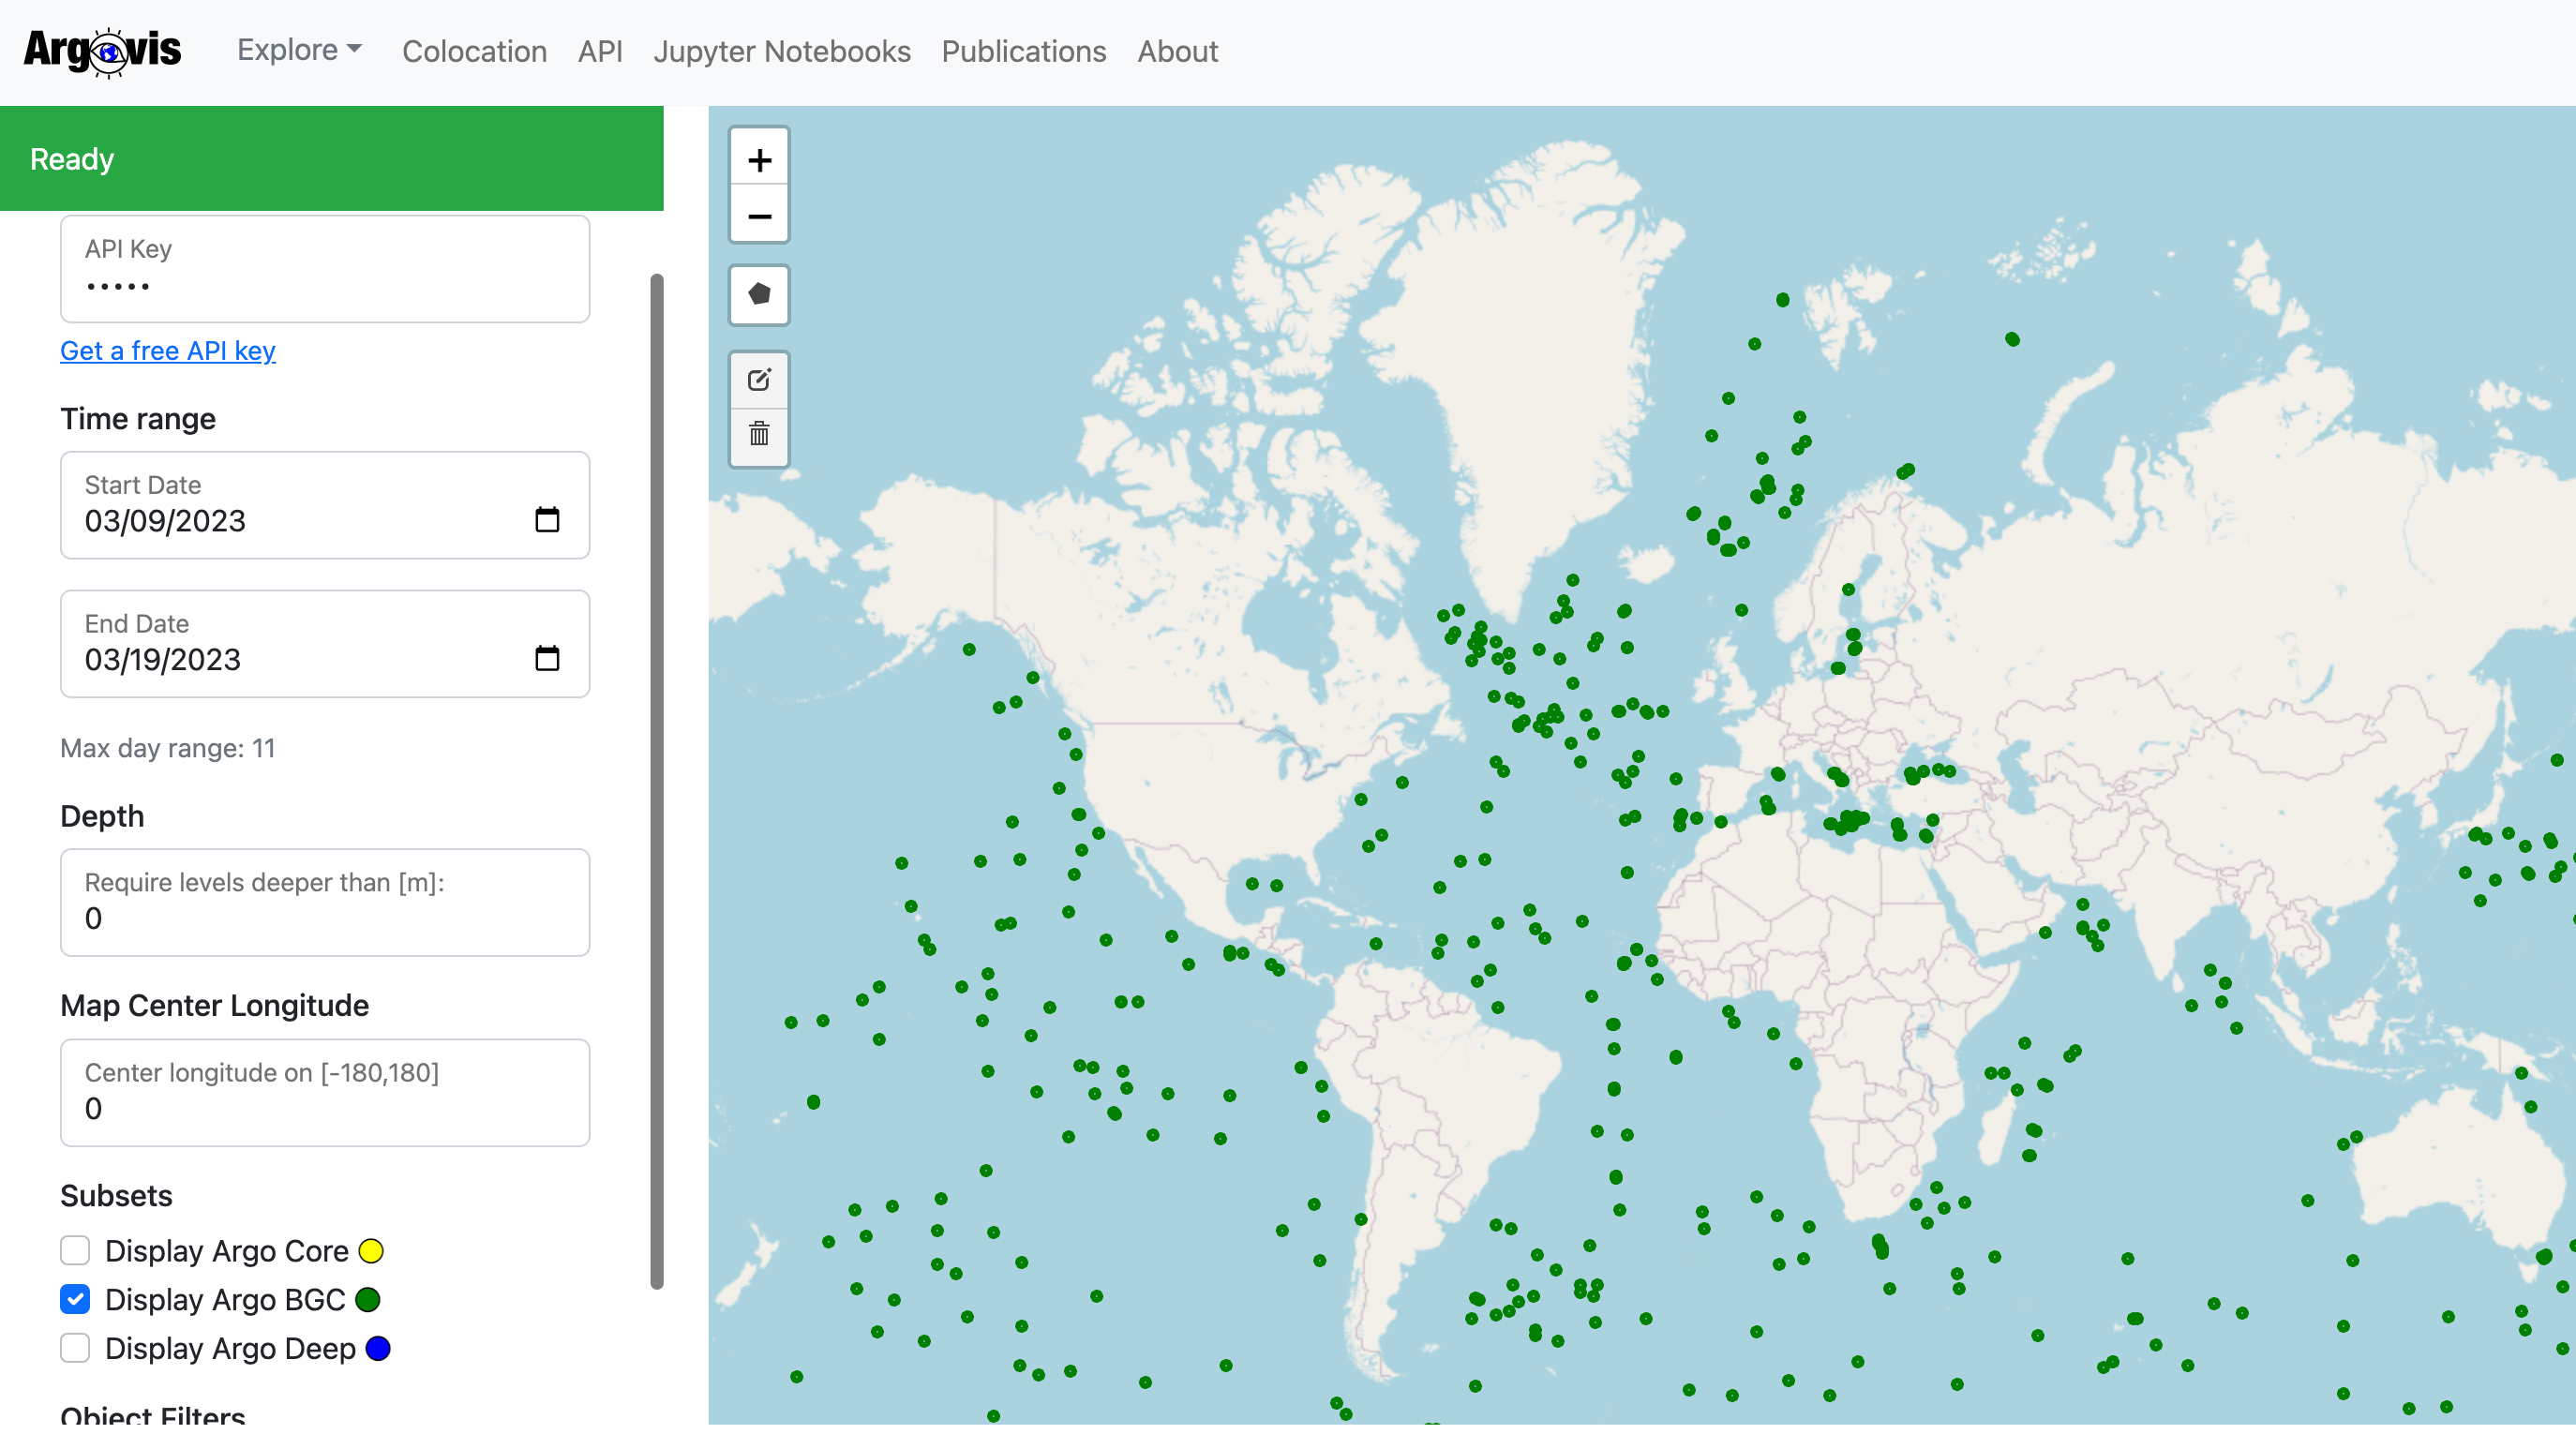The image size is (2576, 1449).
Task: Open Start Date calendar picker icon
Action: click(547, 520)
